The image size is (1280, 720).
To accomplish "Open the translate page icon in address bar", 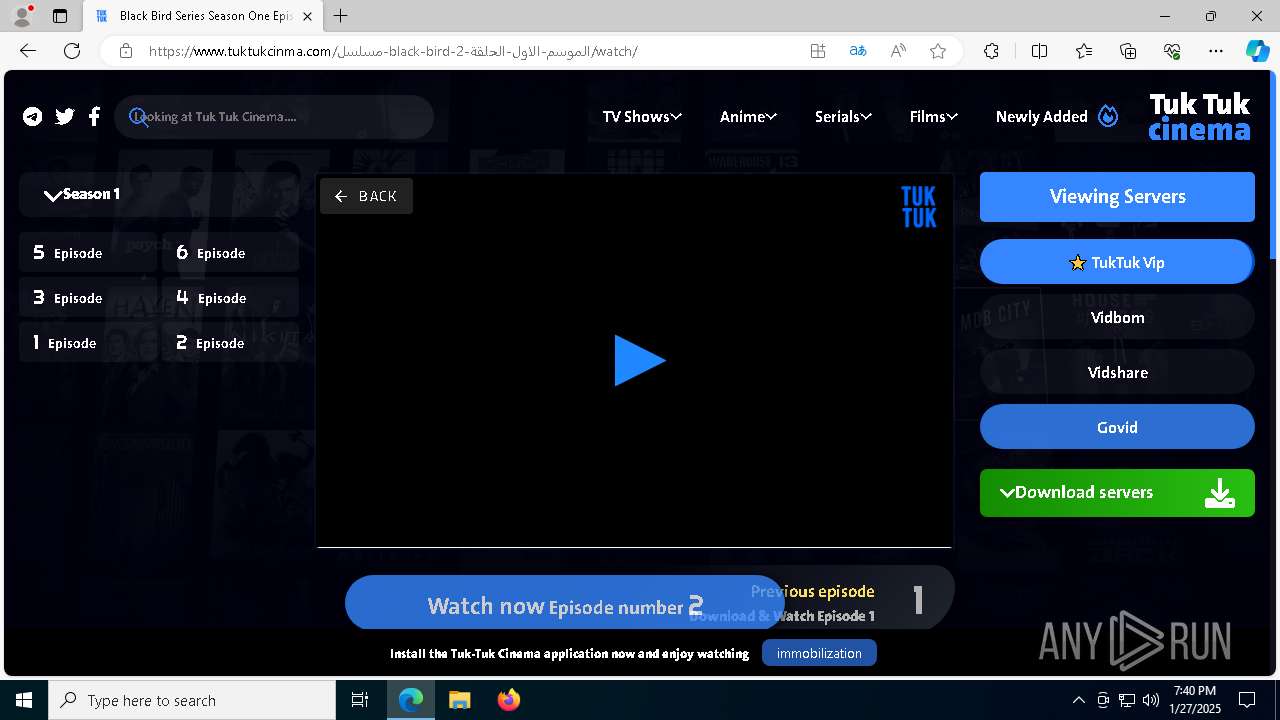I will click(858, 51).
